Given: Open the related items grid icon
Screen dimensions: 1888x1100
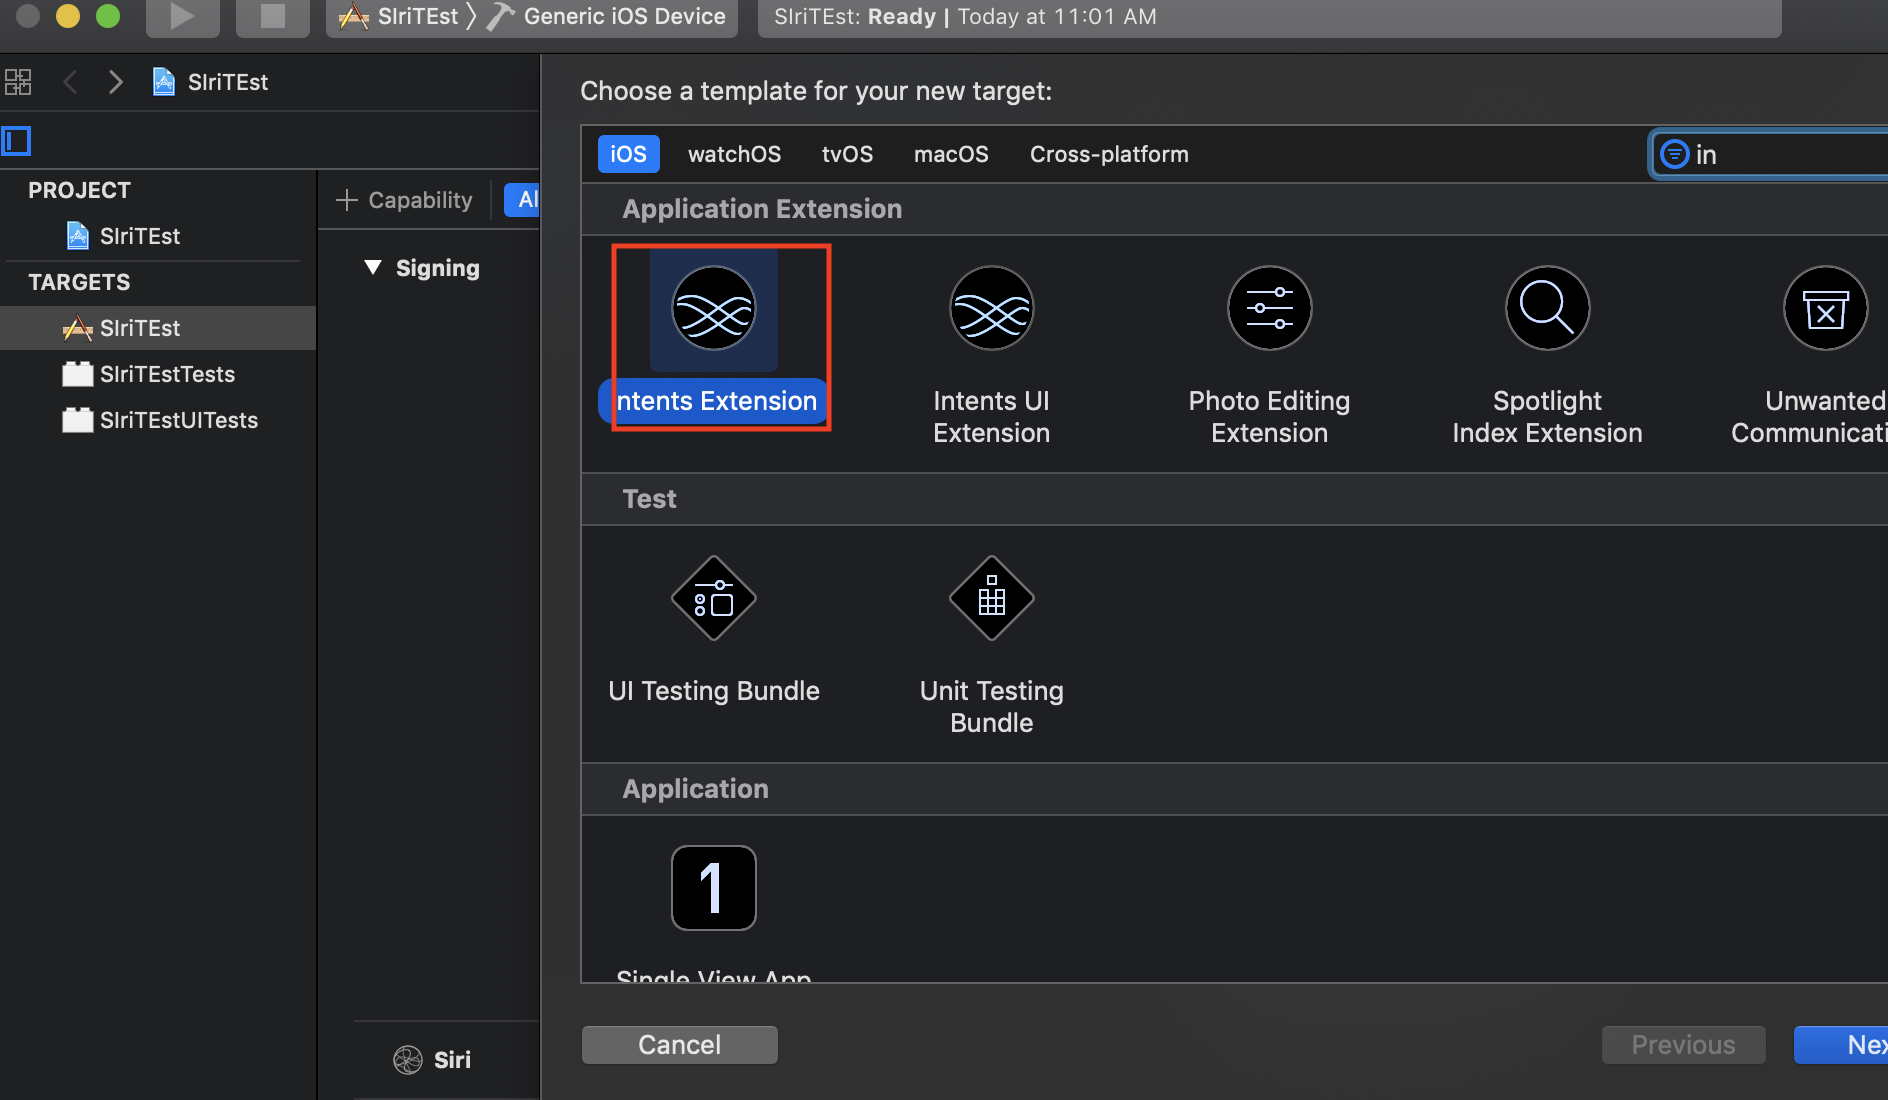Looking at the screenshot, I should point(18,82).
